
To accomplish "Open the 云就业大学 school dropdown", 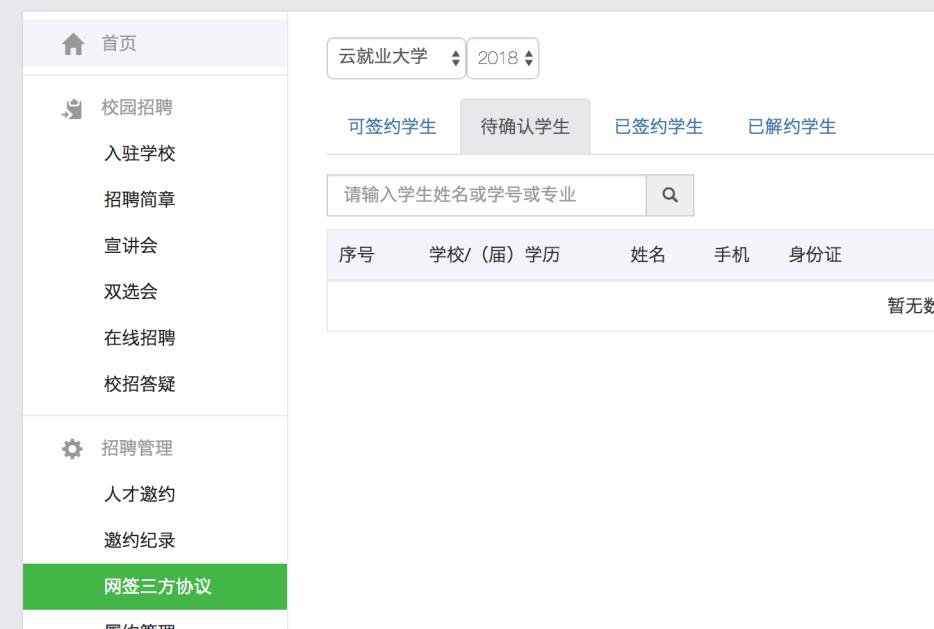I will 396,58.
